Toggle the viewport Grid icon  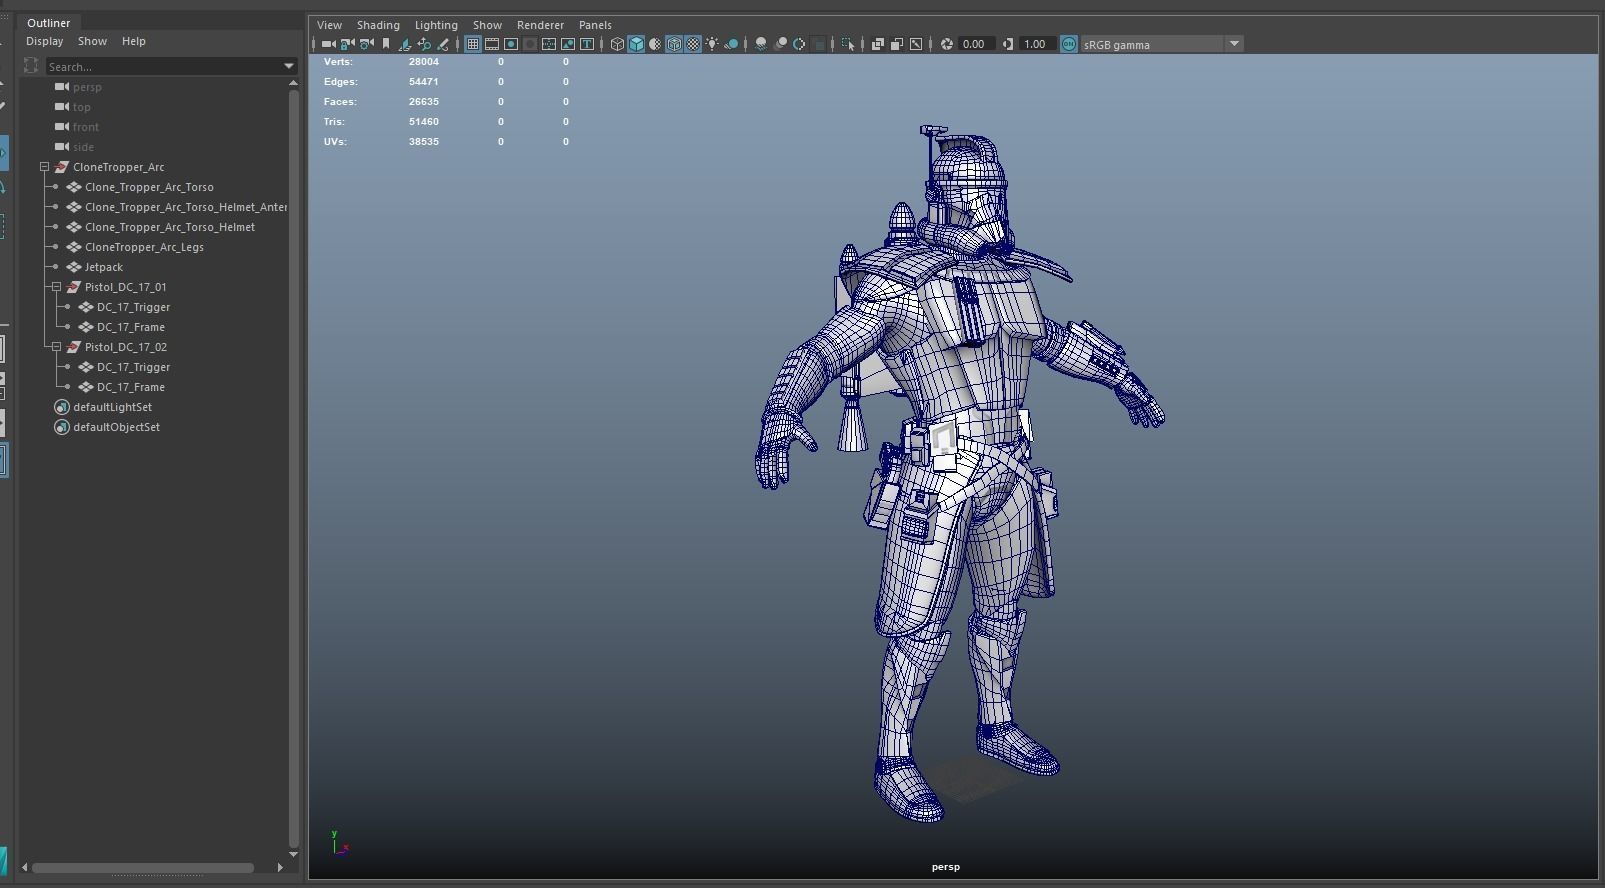(x=473, y=44)
